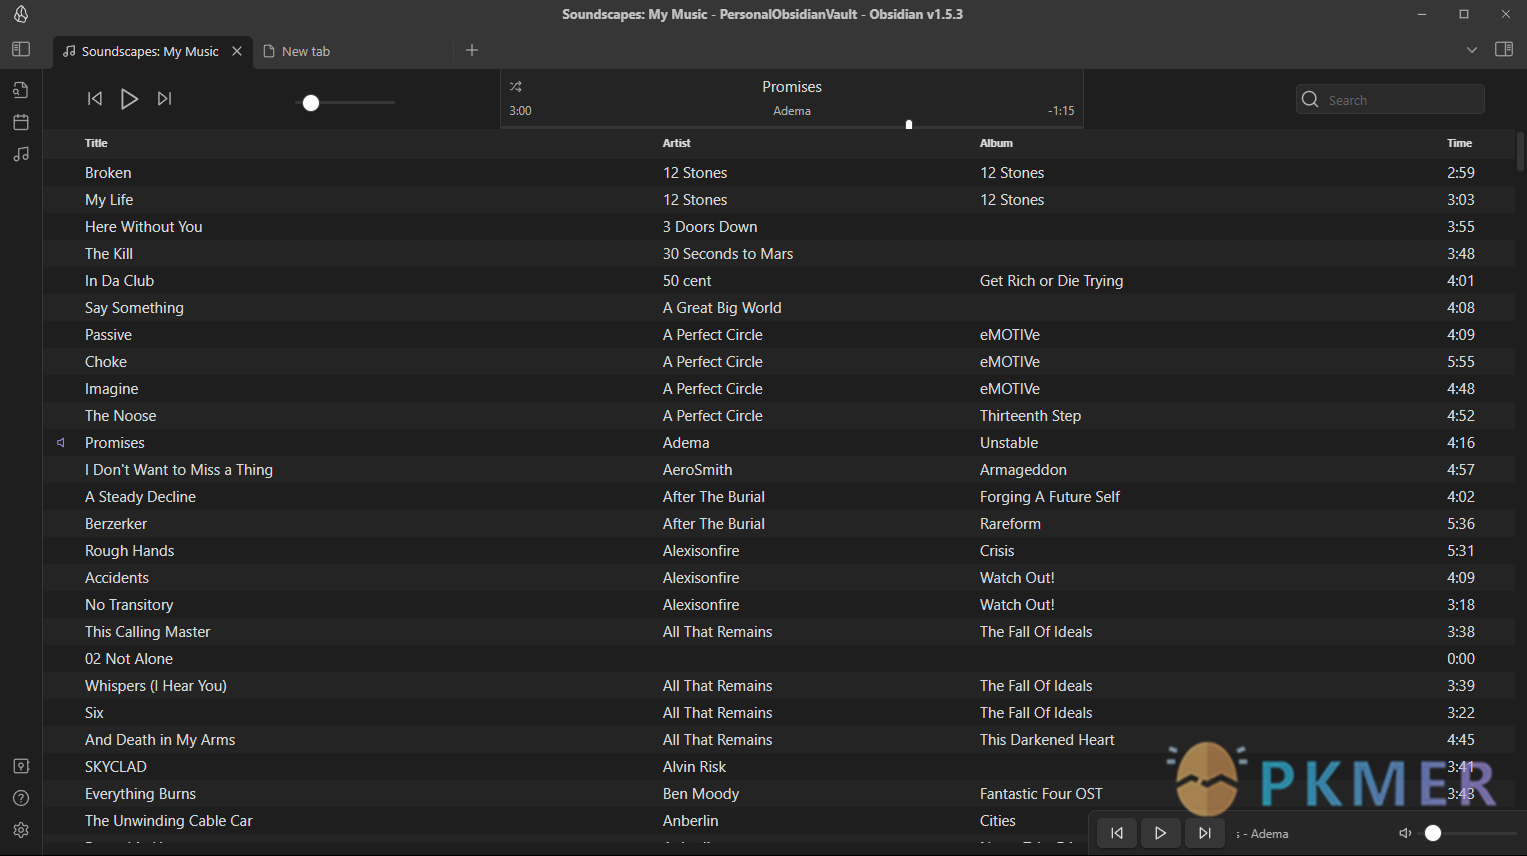
Task: Sort by the Time column header
Action: (x=1459, y=143)
